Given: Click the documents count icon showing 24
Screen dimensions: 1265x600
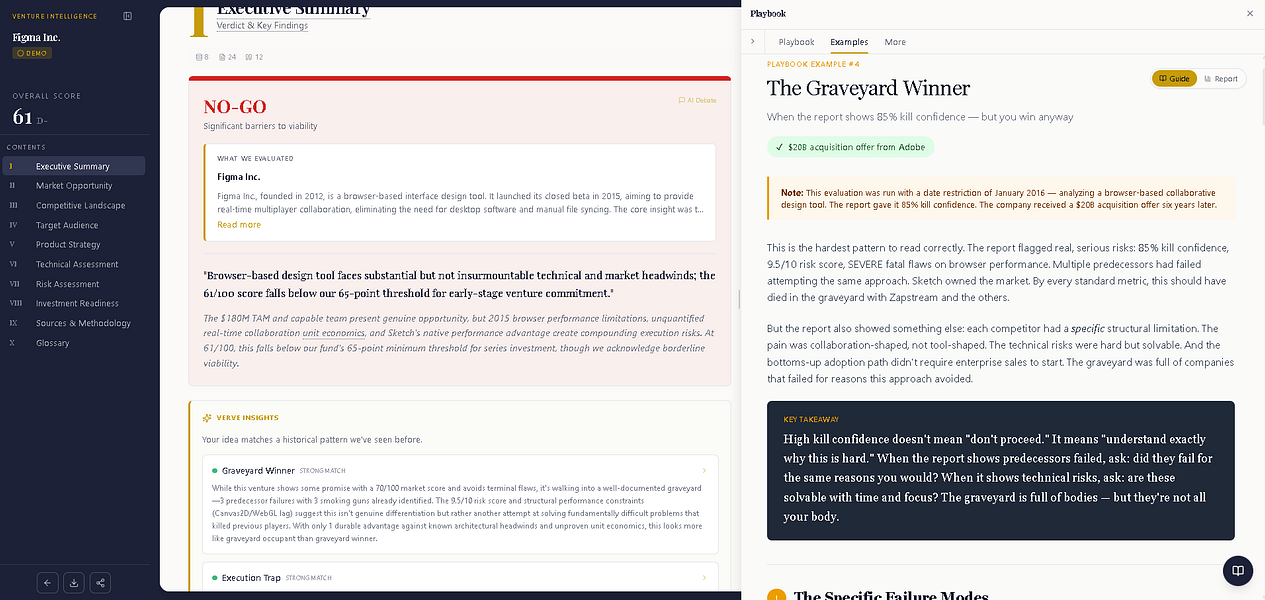Looking at the screenshot, I should [227, 57].
